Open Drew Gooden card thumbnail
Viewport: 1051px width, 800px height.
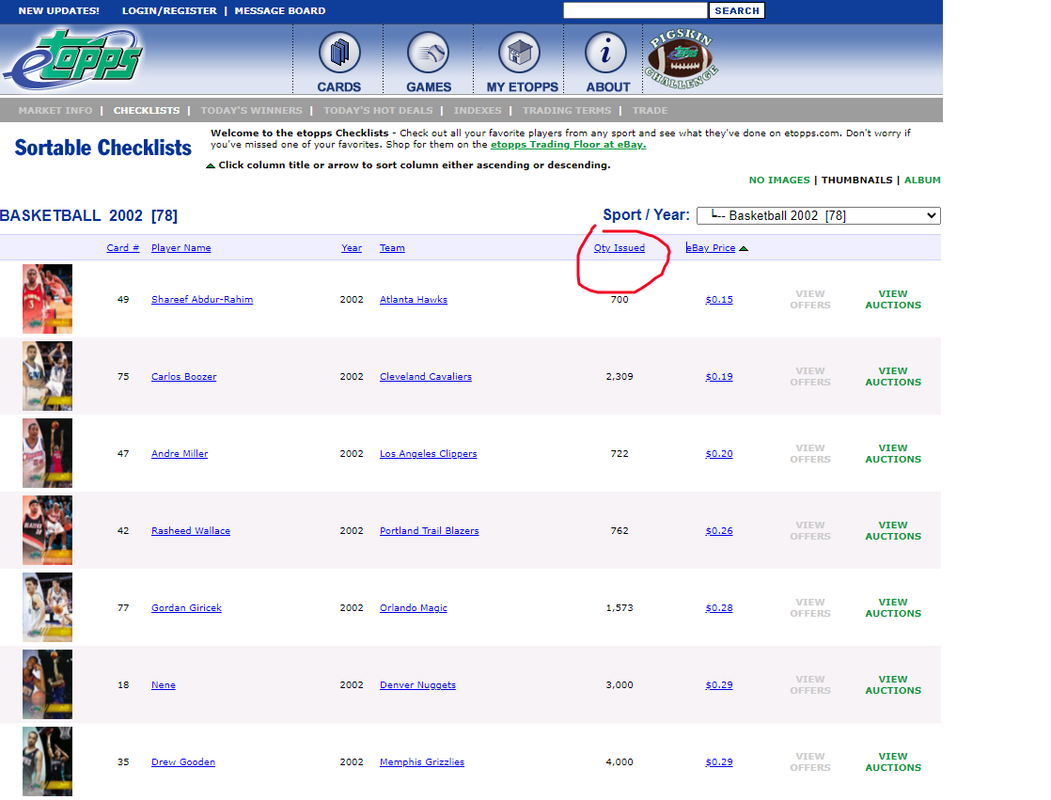47,761
